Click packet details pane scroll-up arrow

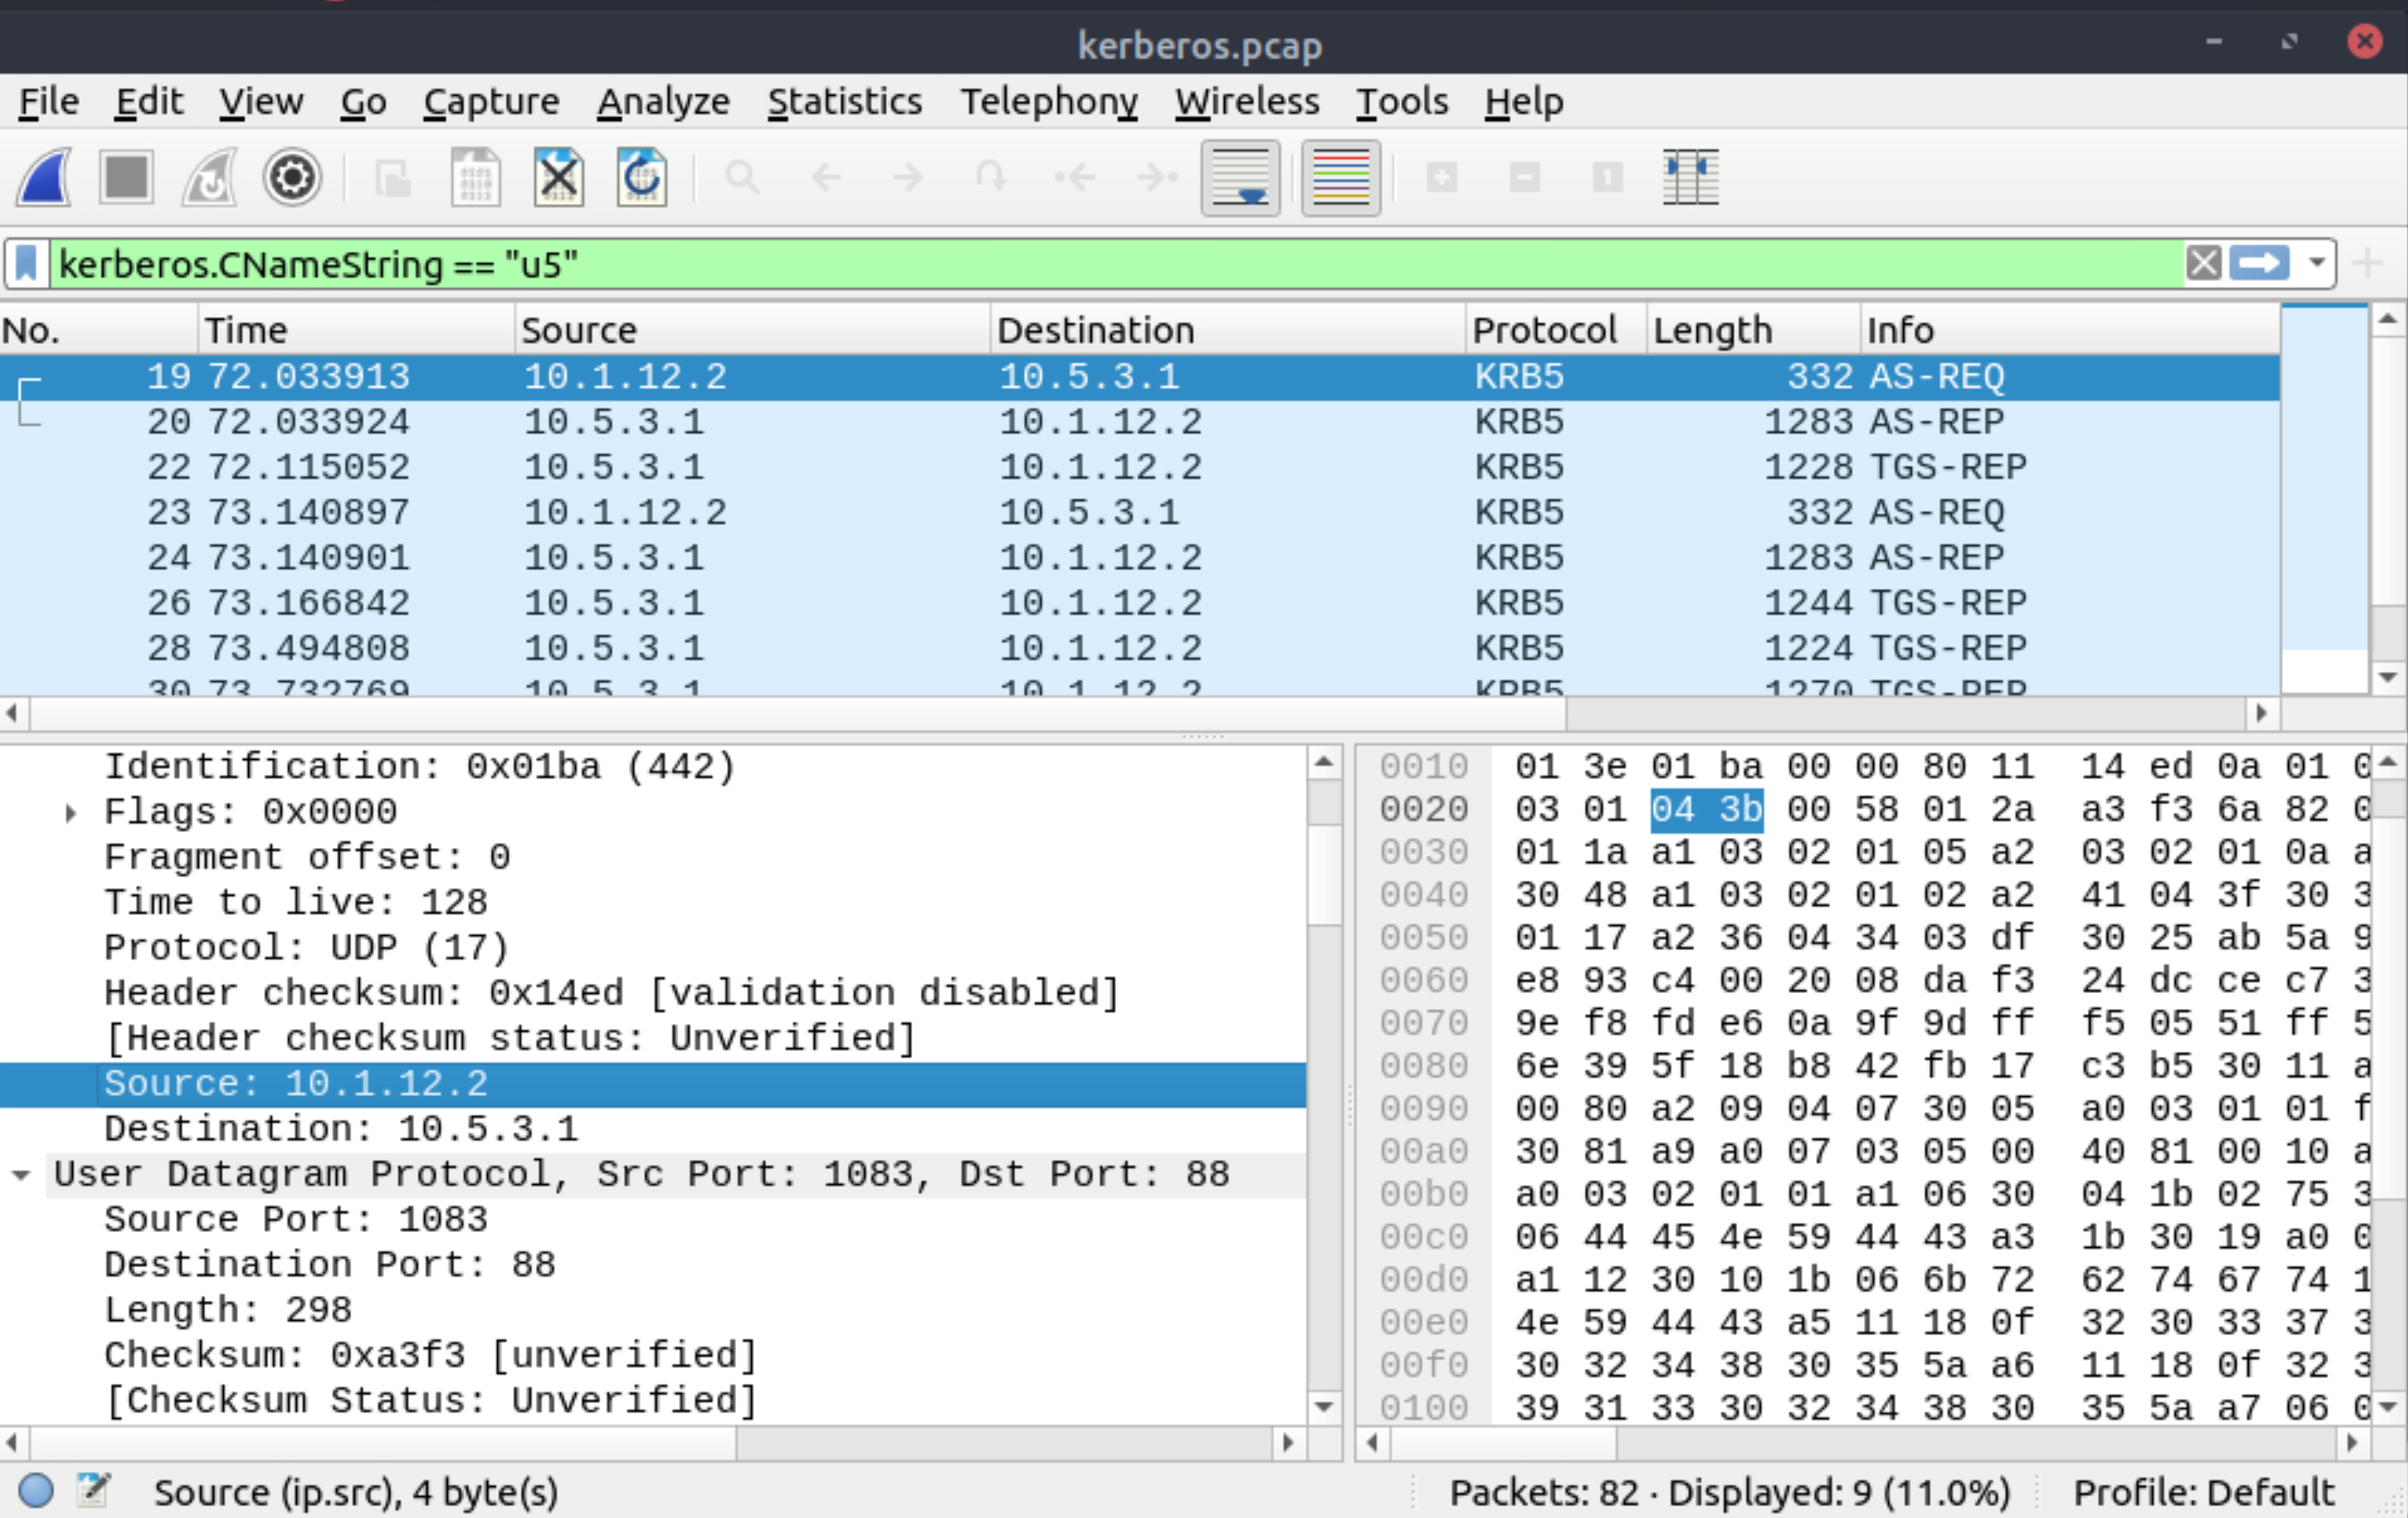(1323, 764)
